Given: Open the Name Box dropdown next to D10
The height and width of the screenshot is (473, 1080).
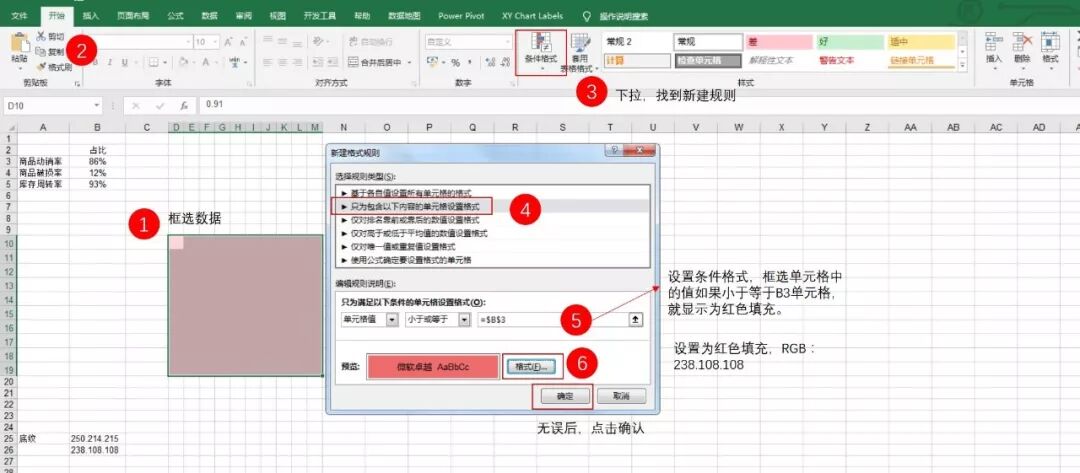Looking at the screenshot, I should click(97, 105).
